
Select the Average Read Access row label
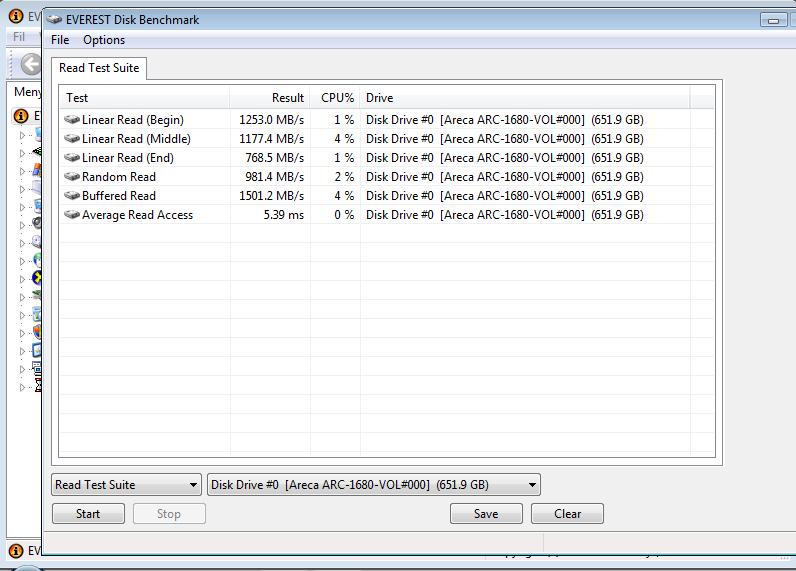click(137, 215)
